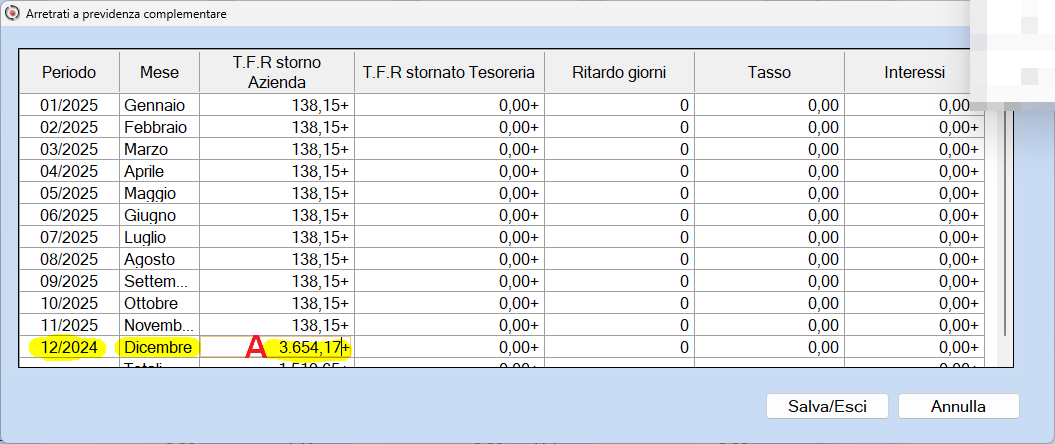Click the Marzo month cell

159,149
